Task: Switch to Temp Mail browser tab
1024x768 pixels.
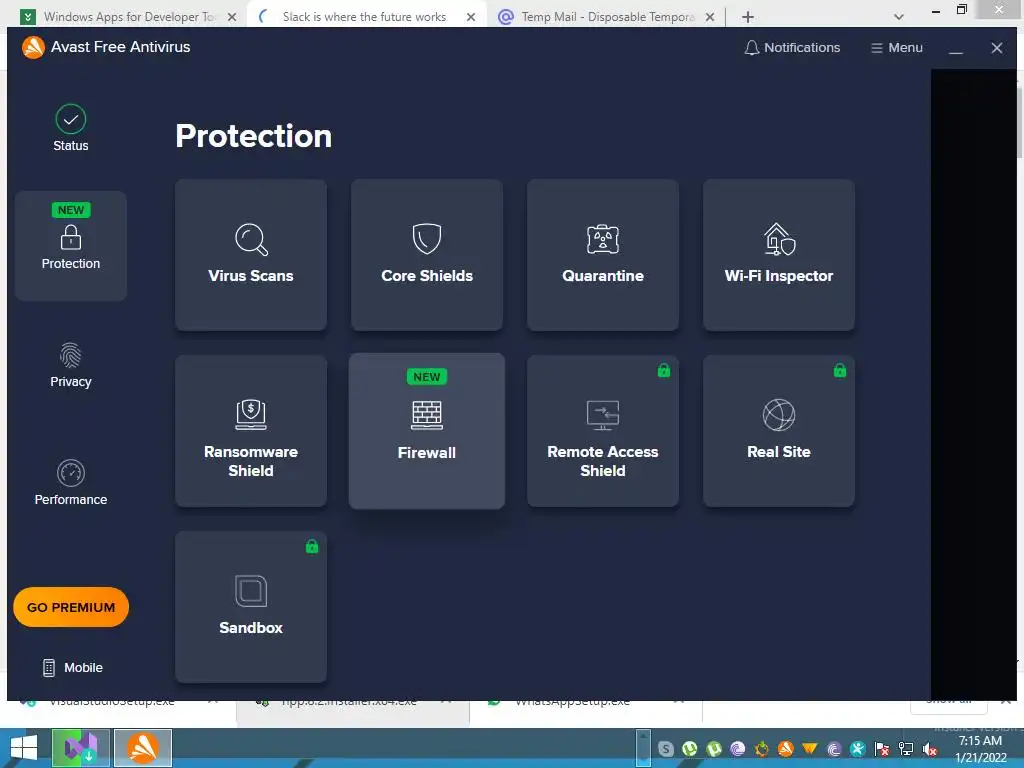Action: click(607, 16)
